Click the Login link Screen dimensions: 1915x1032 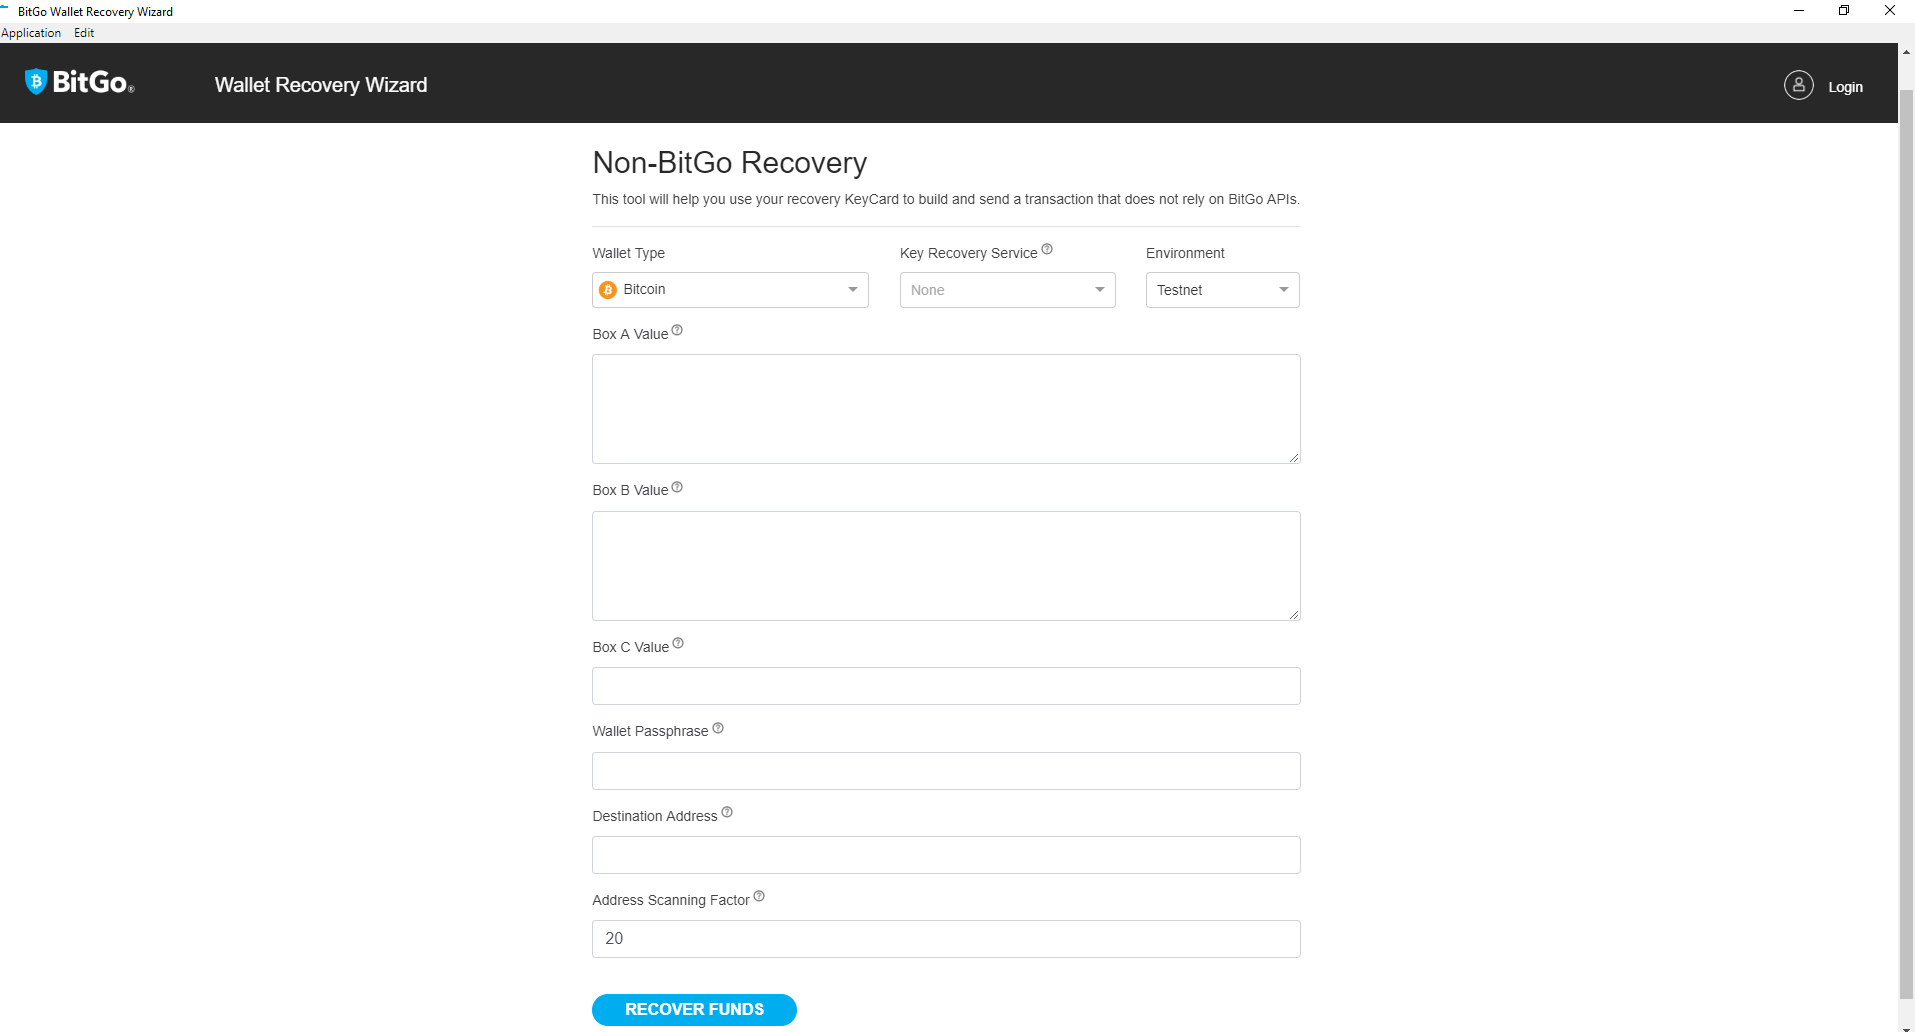(1845, 87)
